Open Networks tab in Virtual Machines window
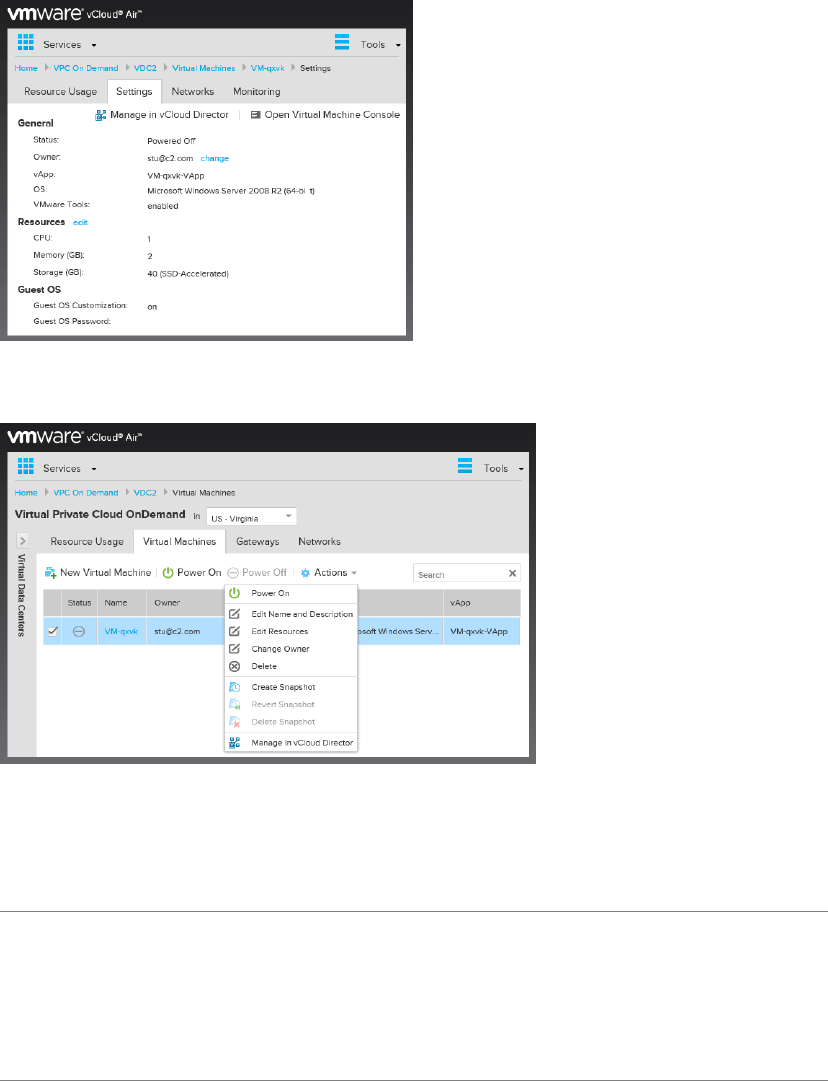 click(x=319, y=542)
